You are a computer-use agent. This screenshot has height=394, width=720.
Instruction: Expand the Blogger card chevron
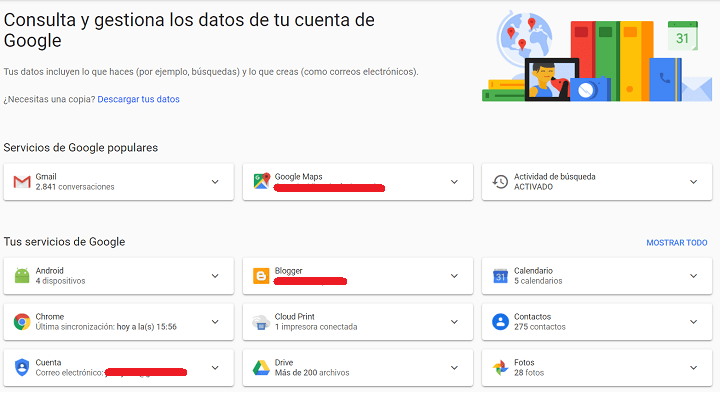tap(454, 276)
